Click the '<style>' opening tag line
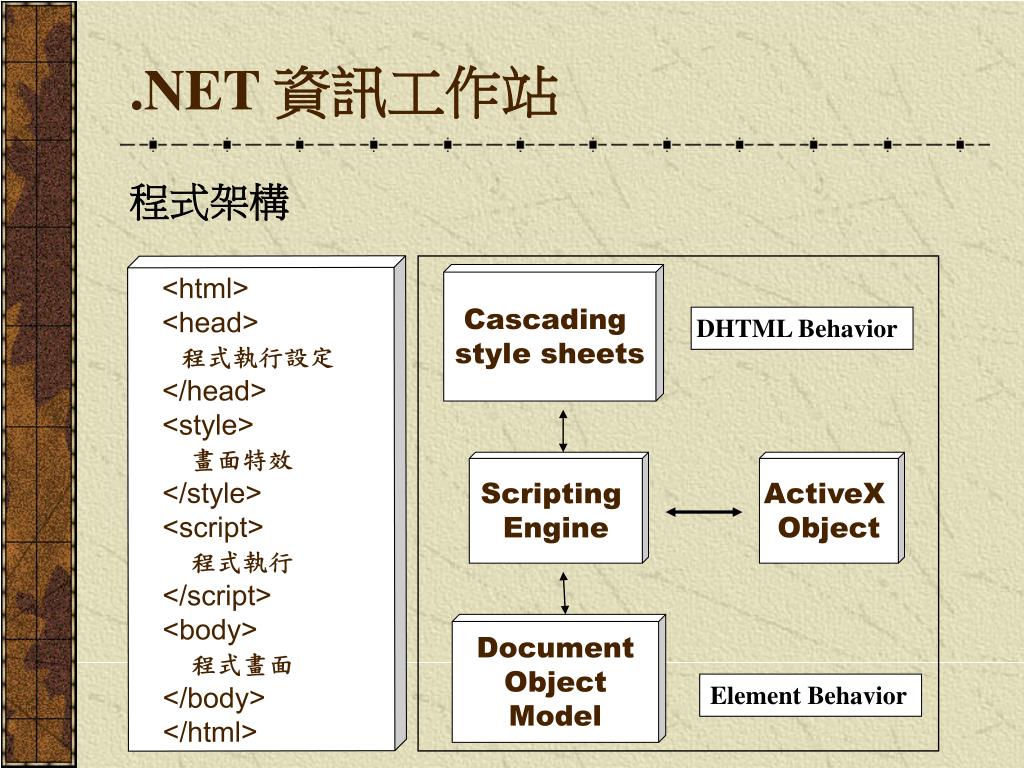The height and width of the screenshot is (768, 1024). 208,425
